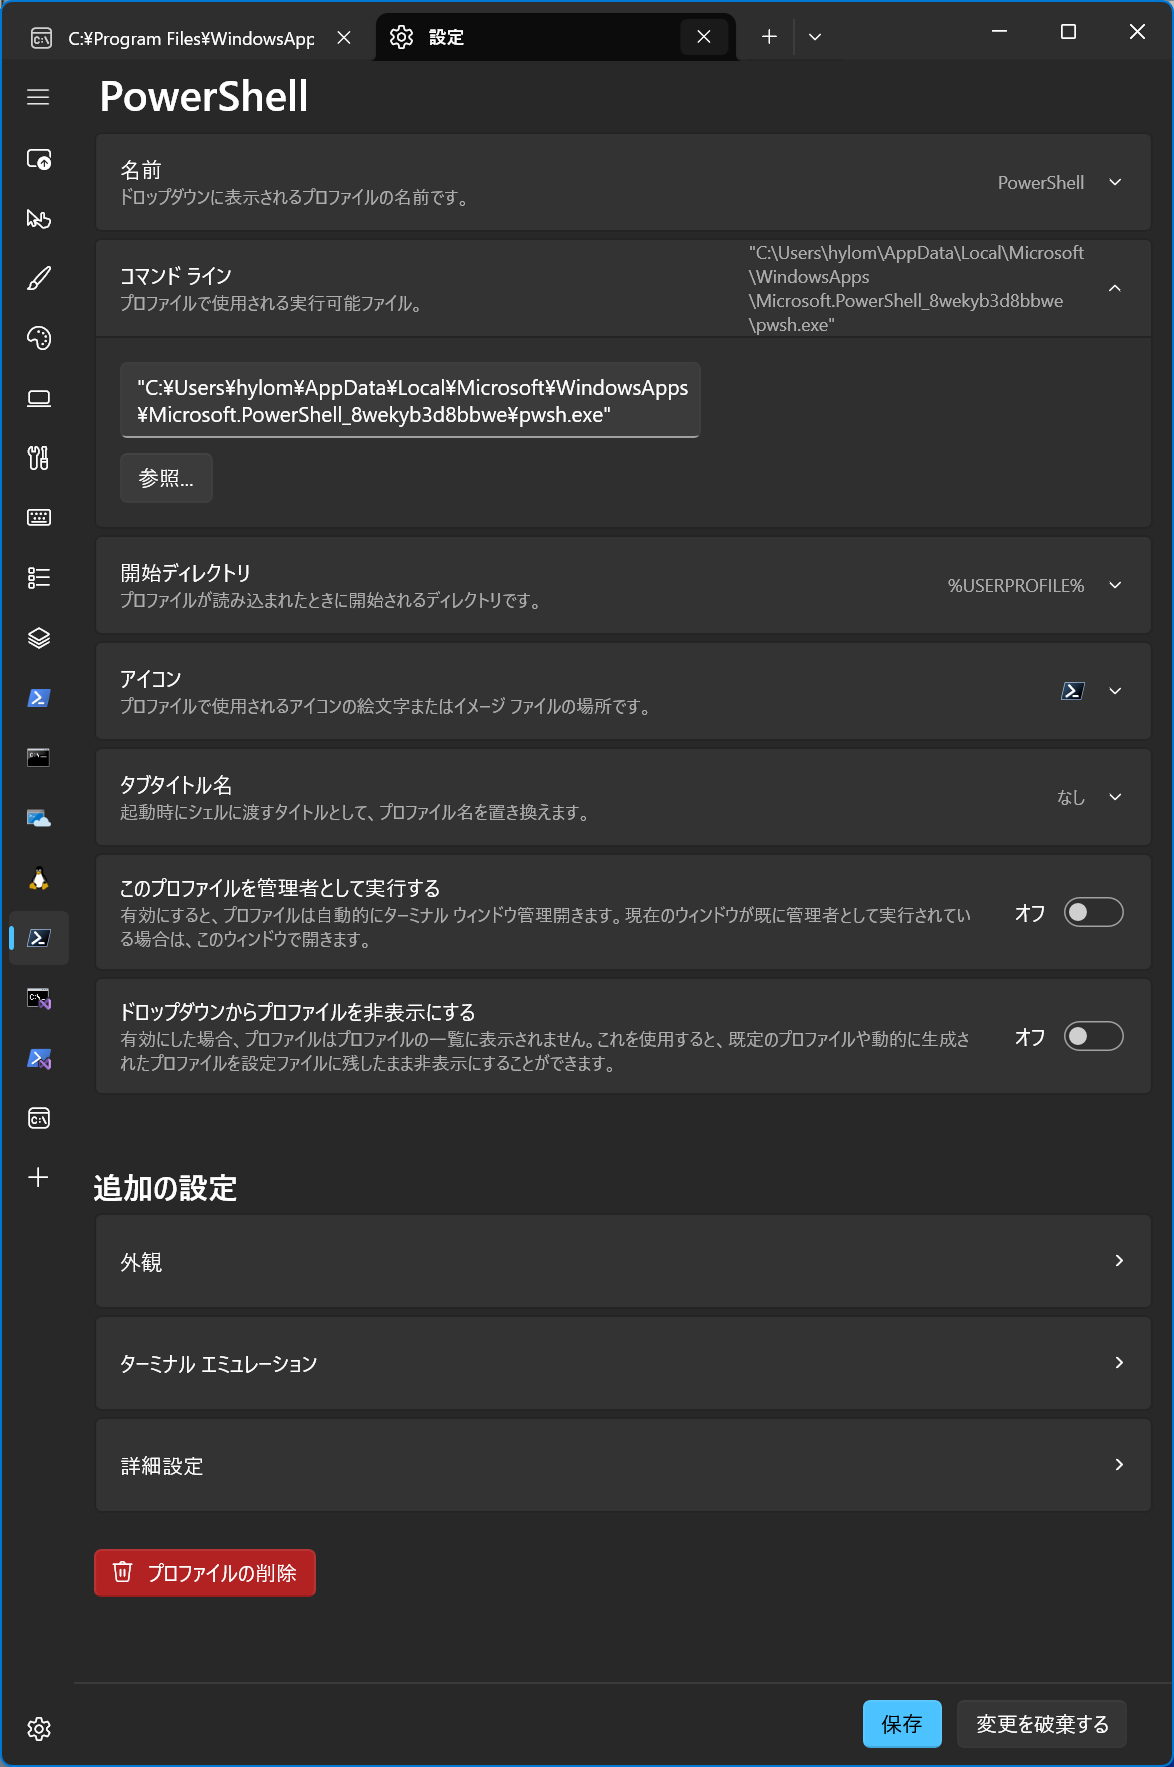
Task: Click terminal icon on the first tab
Action: tap(42, 38)
